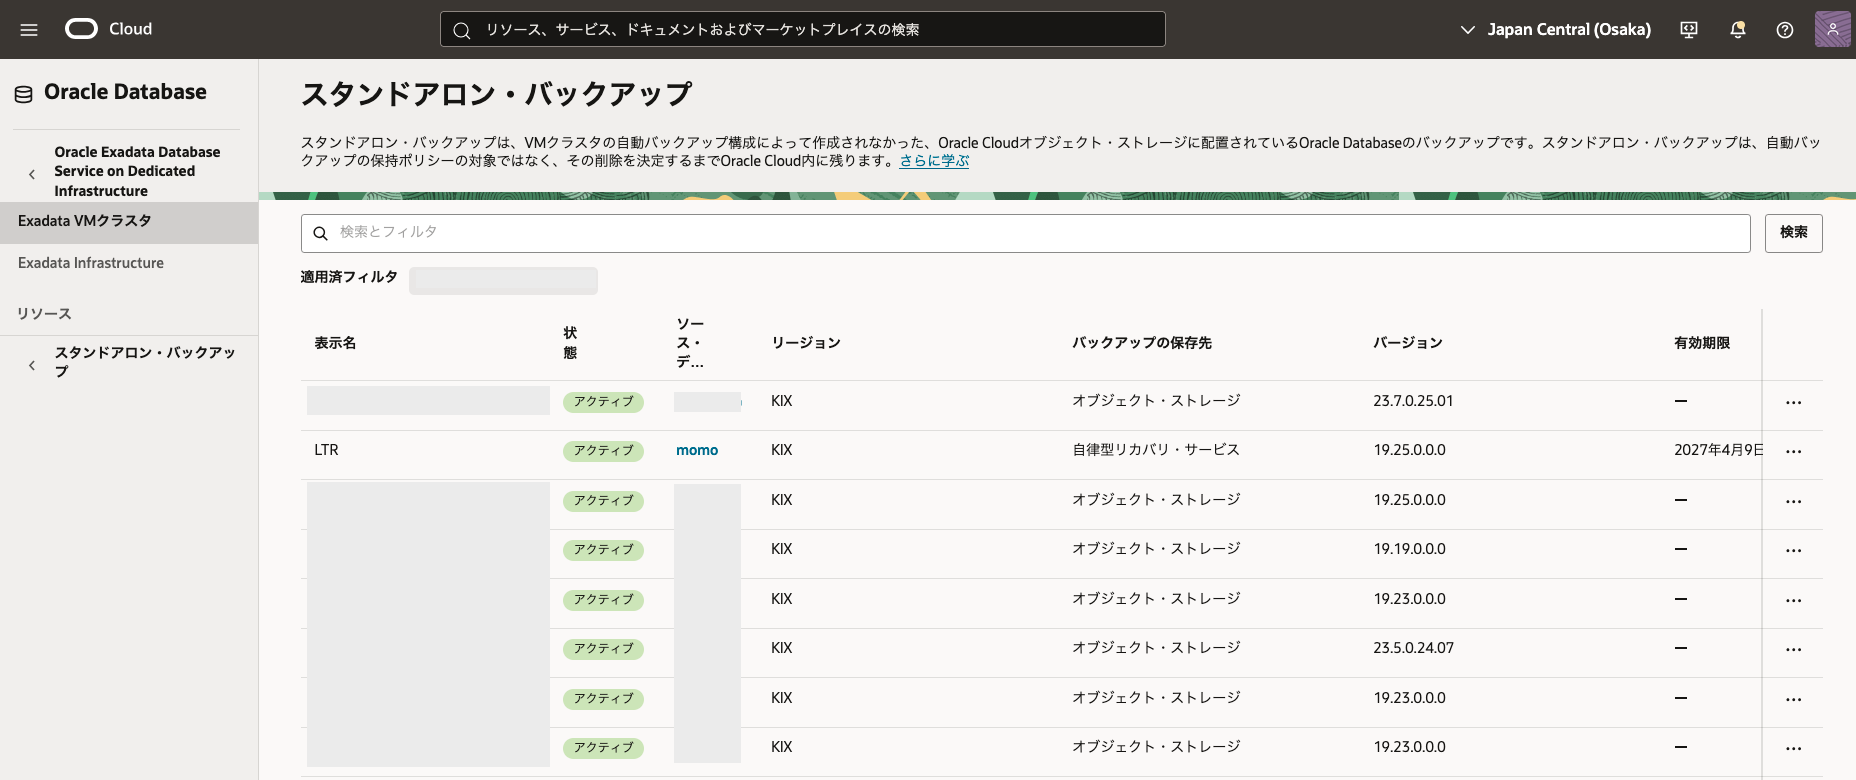Open the help question mark menu
This screenshot has width=1856, height=780.
click(1785, 30)
